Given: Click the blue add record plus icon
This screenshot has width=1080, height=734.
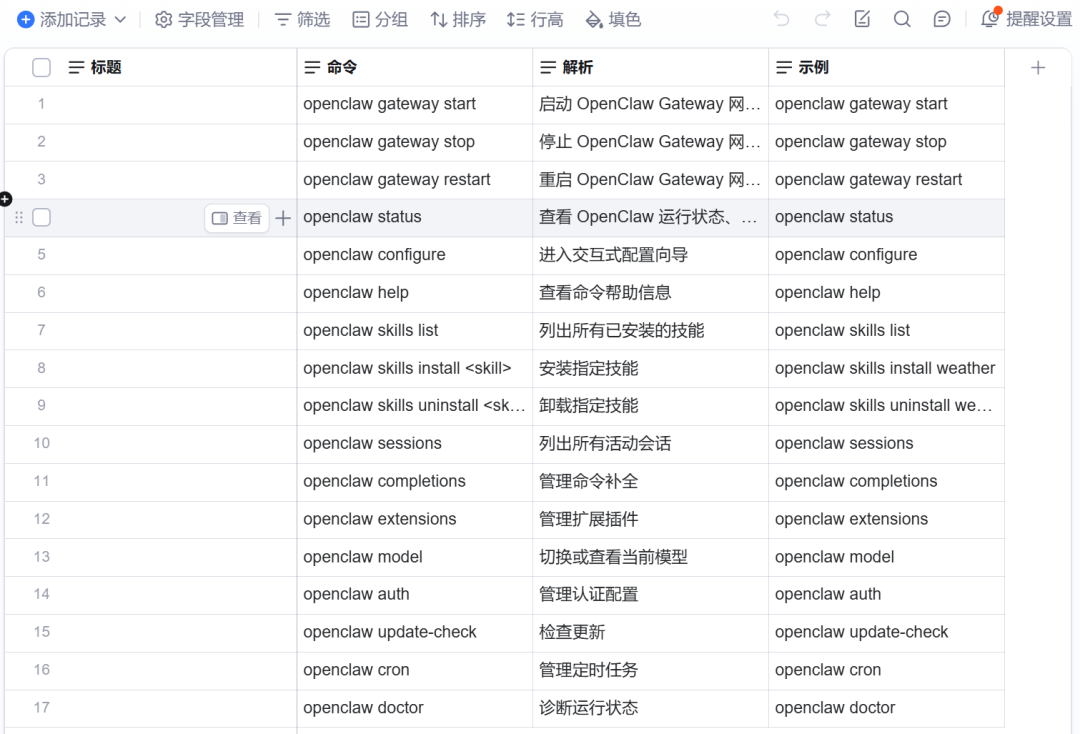Looking at the screenshot, I should pos(25,20).
